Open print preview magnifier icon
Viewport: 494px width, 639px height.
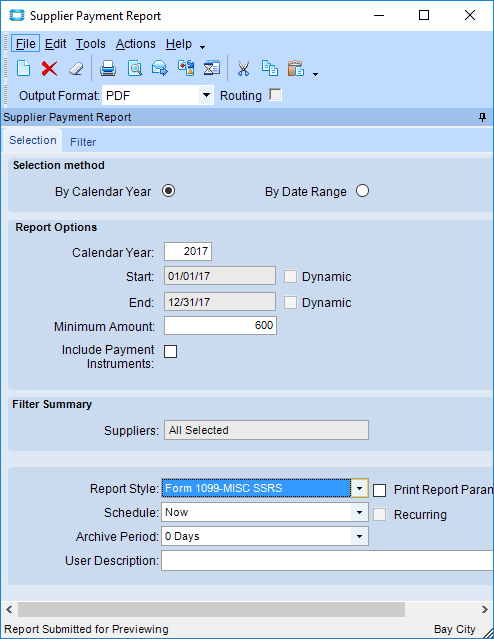pyautogui.click(x=135, y=68)
